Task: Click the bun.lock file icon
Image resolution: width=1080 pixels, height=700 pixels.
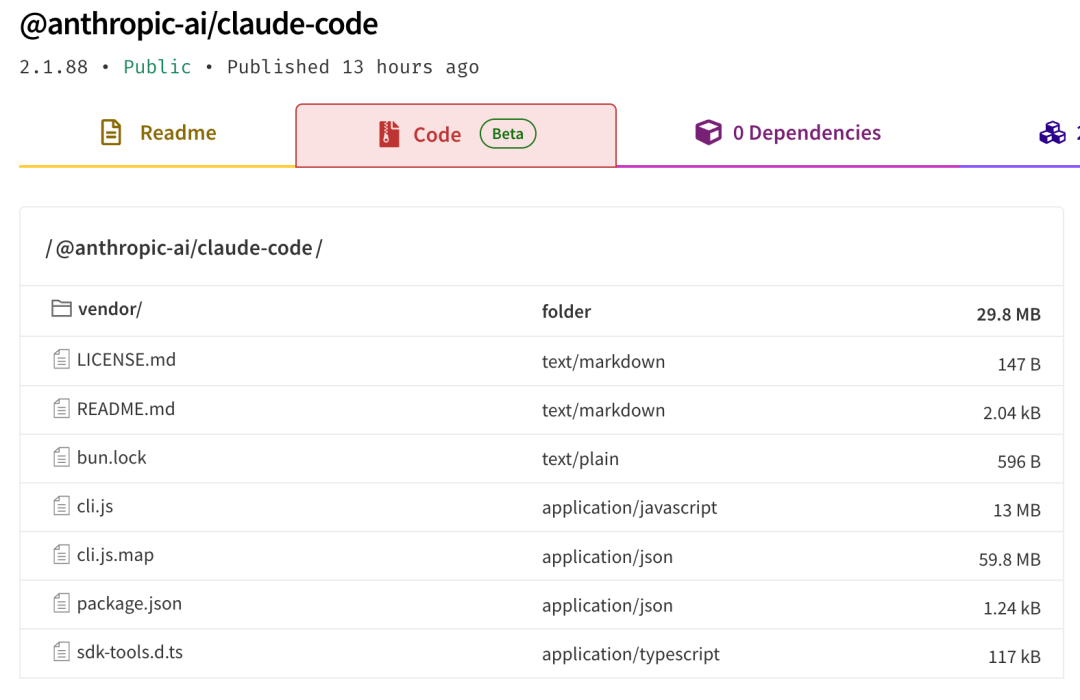Action: (x=62, y=458)
